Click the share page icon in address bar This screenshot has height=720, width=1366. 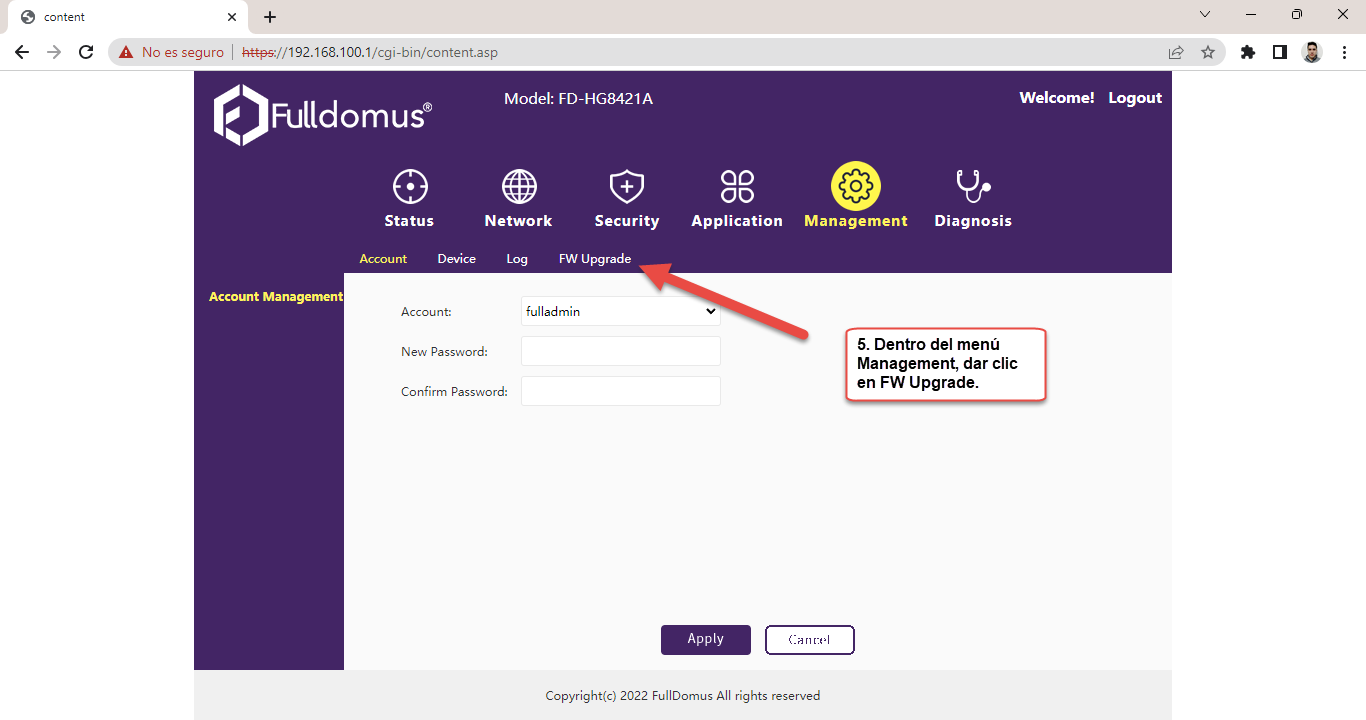(1176, 52)
